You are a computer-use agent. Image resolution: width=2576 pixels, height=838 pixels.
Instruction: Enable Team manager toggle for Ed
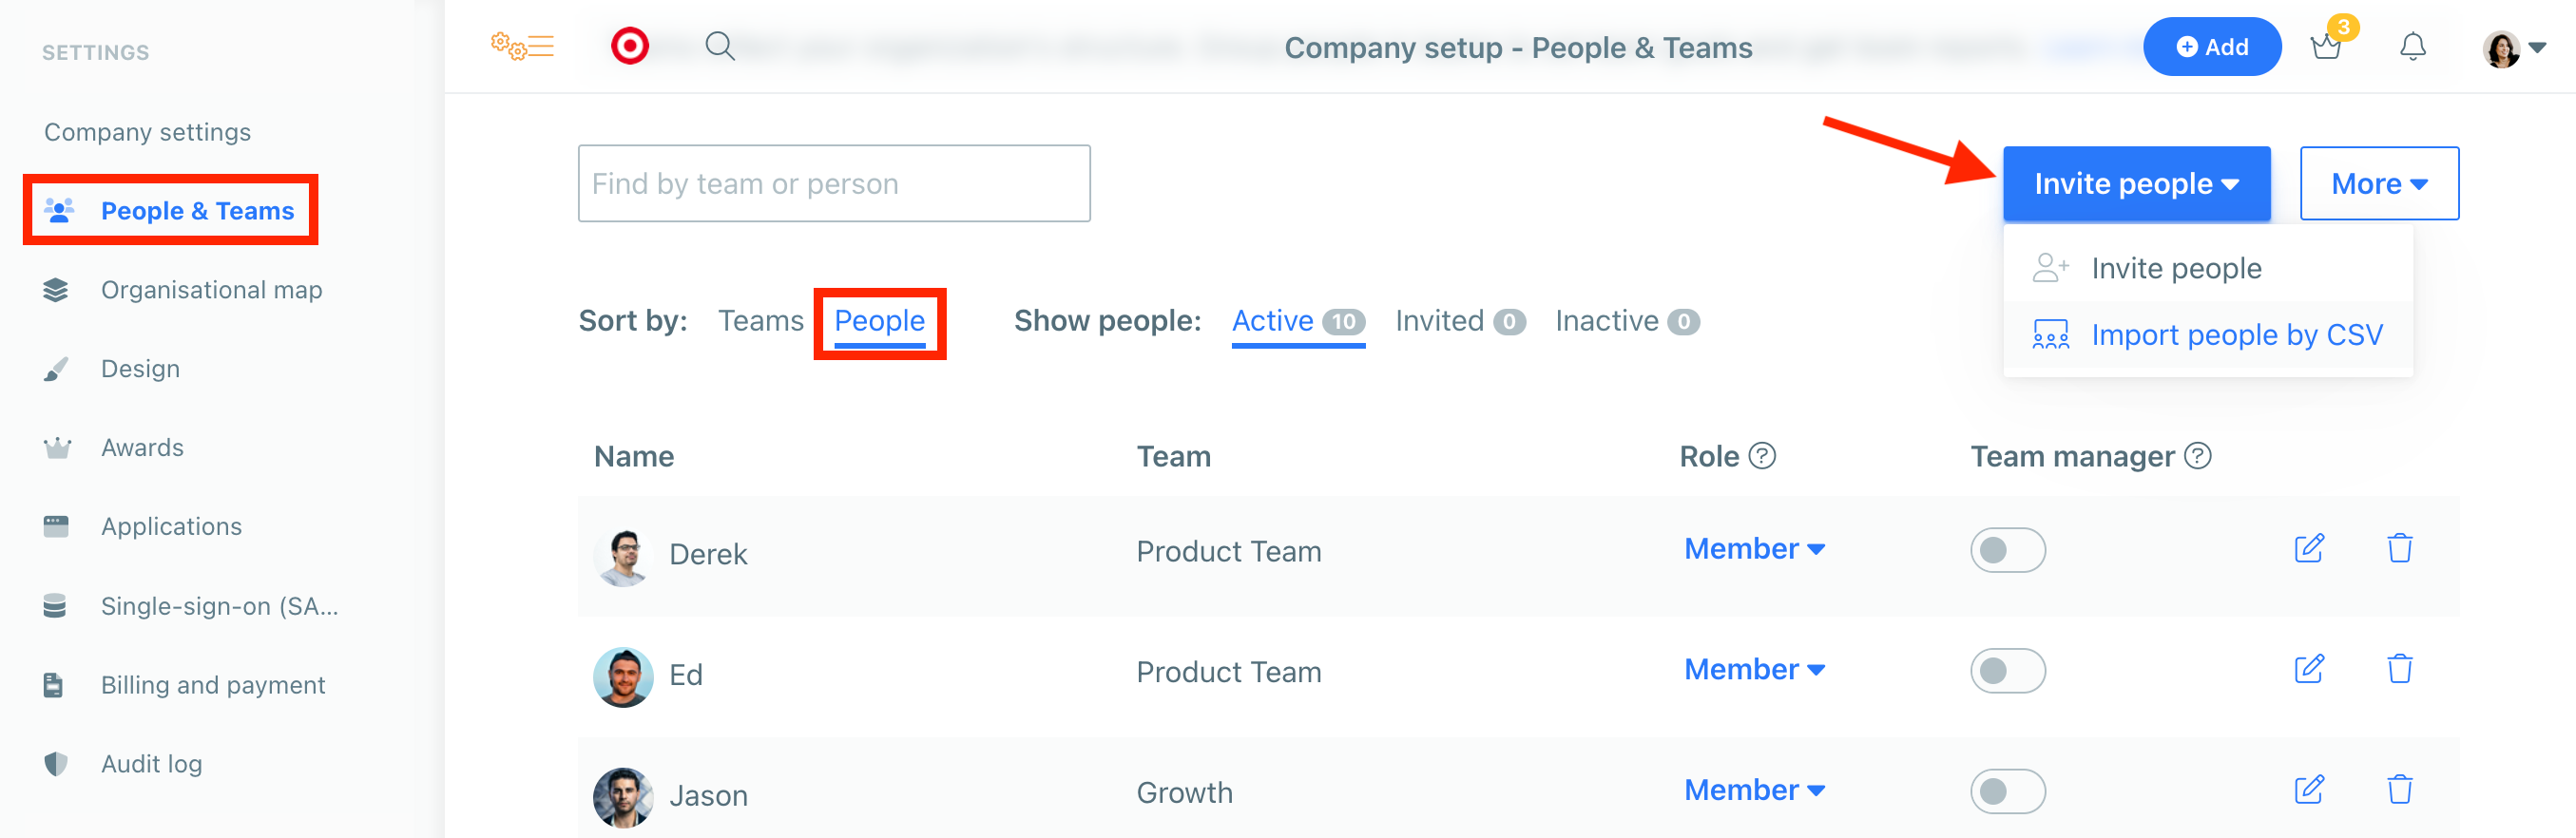pos(2008,671)
